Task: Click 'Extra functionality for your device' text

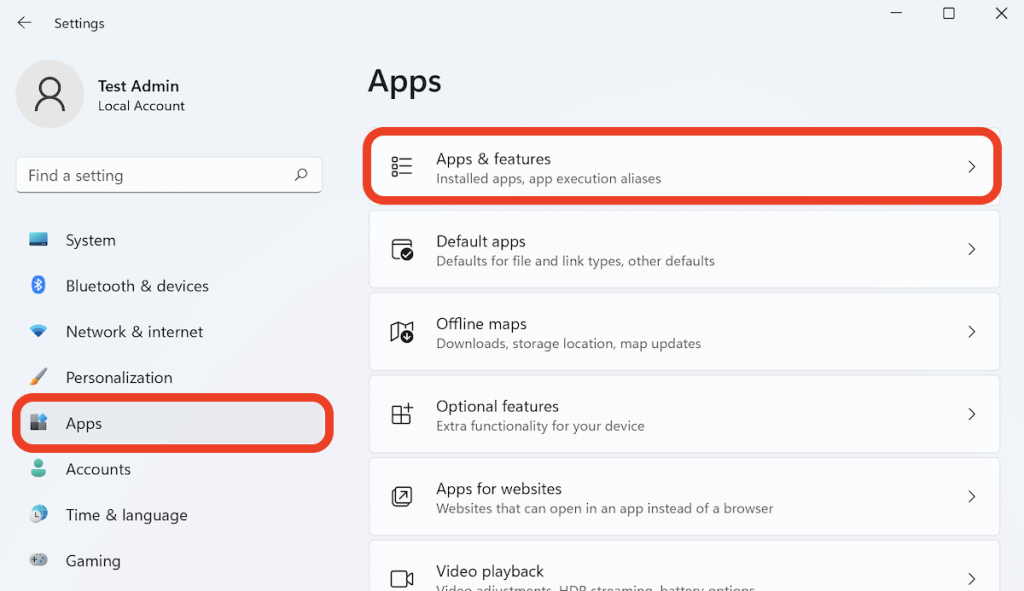Action: pyautogui.click(x=540, y=426)
